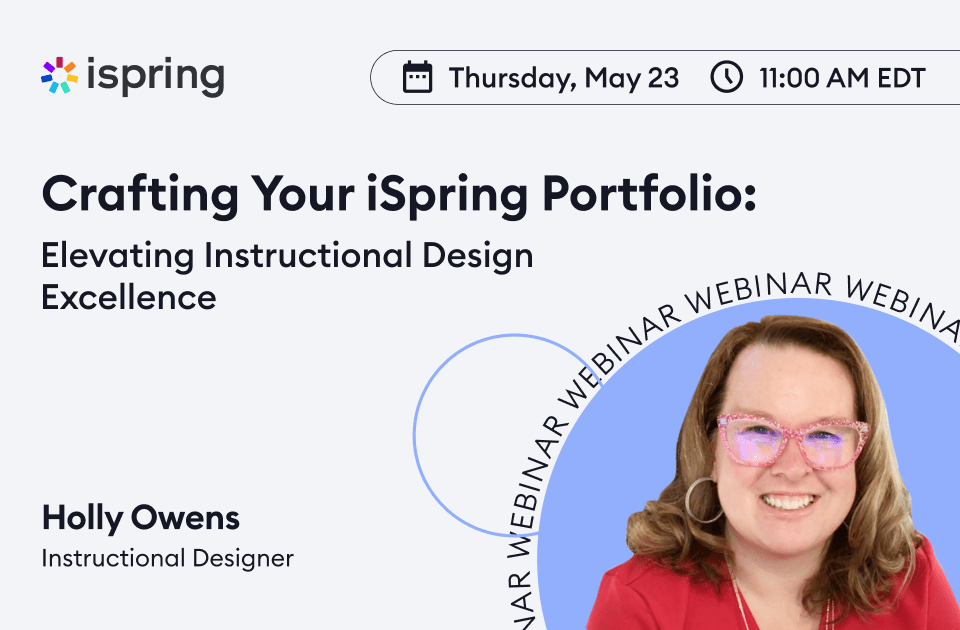The height and width of the screenshot is (630, 960).
Task: Click the word Excellence in the subtitle
Action: (x=128, y=297)
